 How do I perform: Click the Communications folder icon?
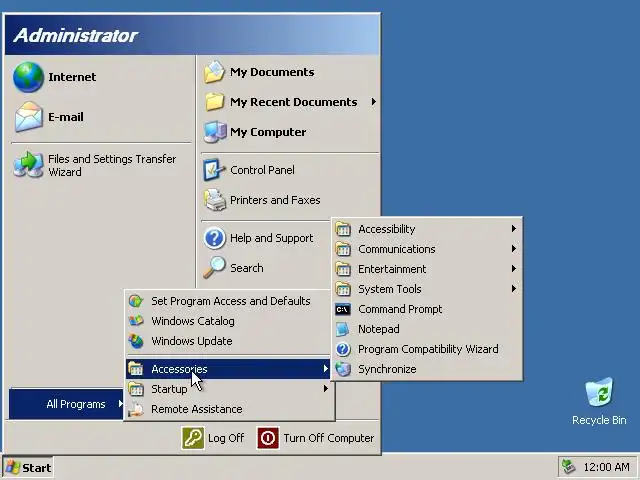343,249
